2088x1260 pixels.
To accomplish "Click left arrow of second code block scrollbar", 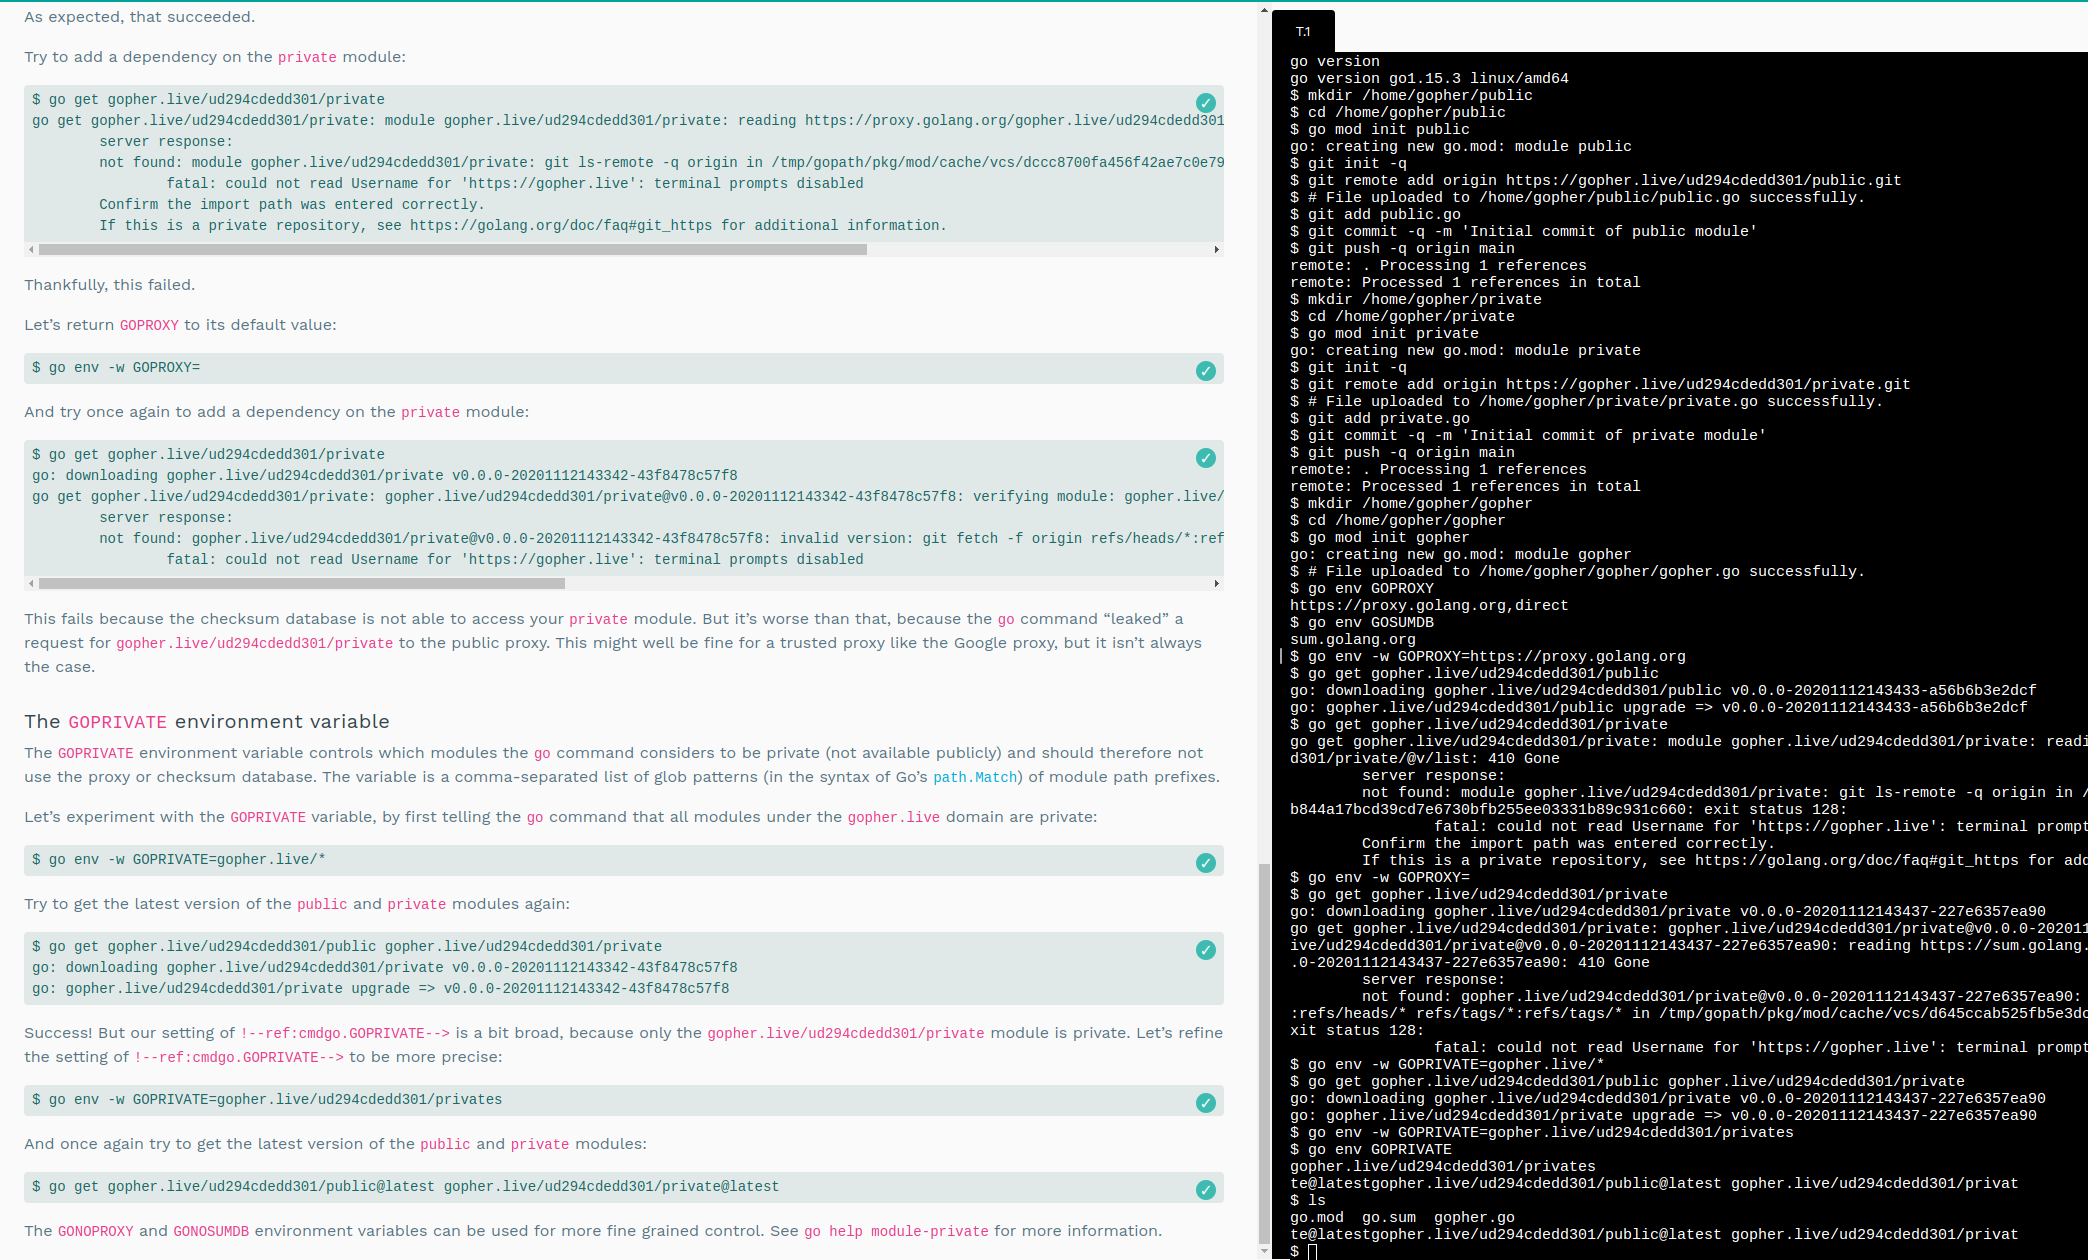I will (32, 584).
